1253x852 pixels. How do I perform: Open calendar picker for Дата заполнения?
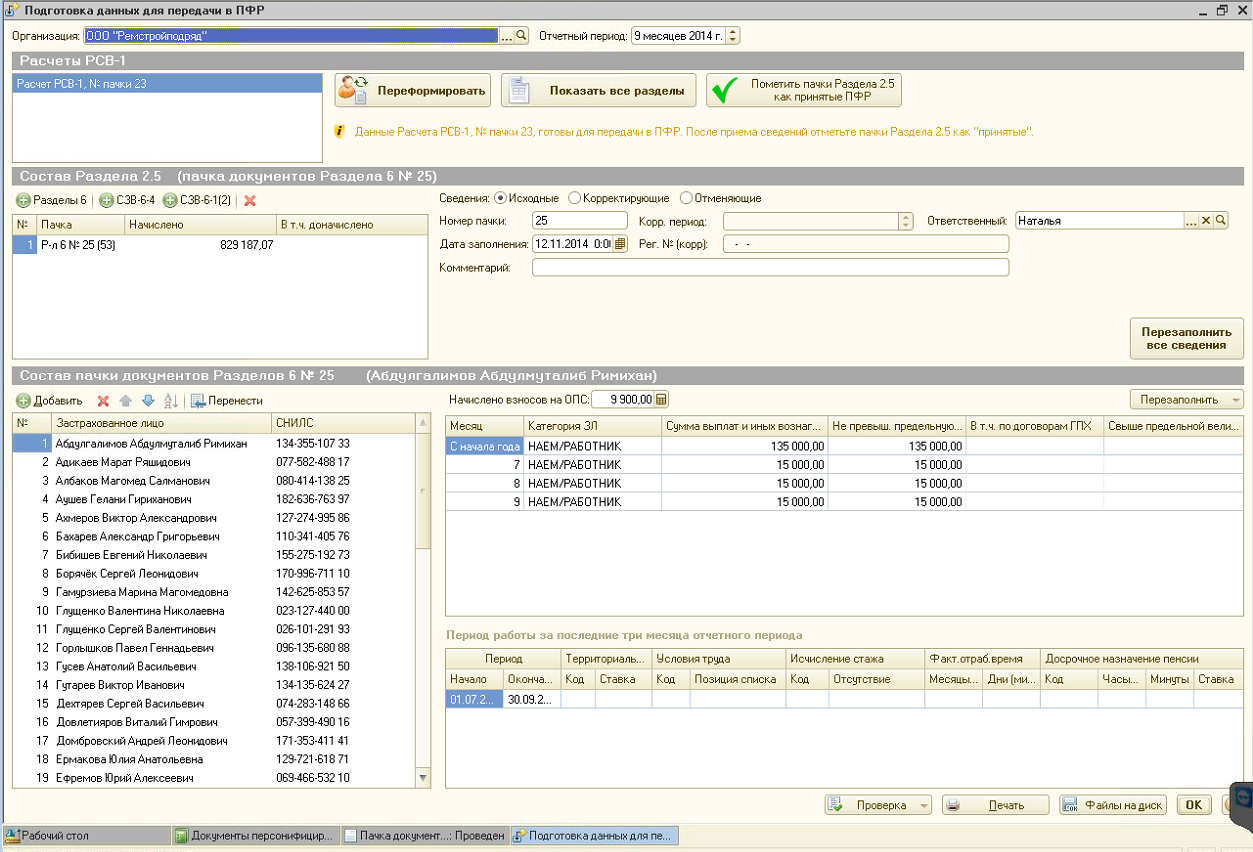point(620,243)
